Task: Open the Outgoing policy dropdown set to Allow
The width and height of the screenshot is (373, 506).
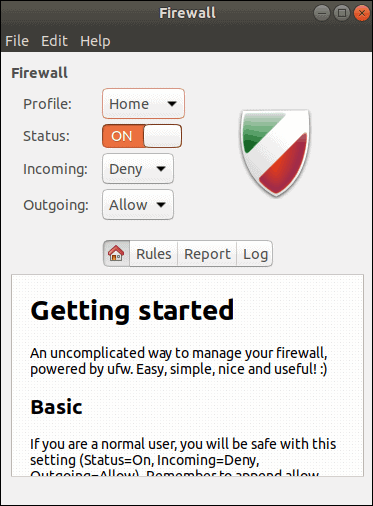Action: tap(138, 205)
